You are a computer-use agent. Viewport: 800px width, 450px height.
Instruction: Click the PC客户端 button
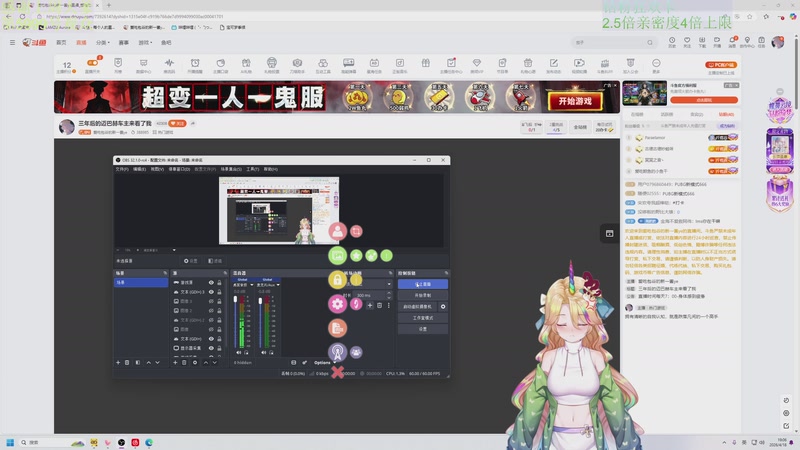721,65
